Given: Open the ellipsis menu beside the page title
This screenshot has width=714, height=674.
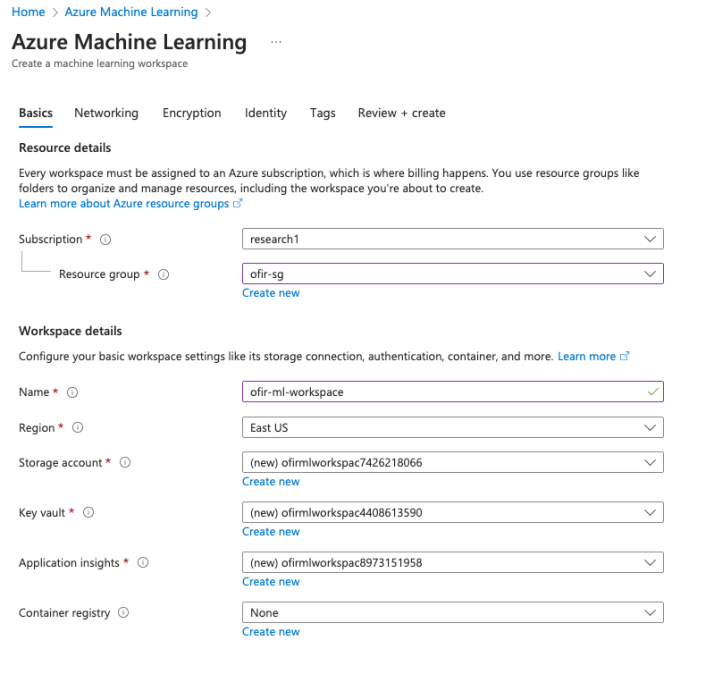Looking at the screenshot, I should click(276, 42).
